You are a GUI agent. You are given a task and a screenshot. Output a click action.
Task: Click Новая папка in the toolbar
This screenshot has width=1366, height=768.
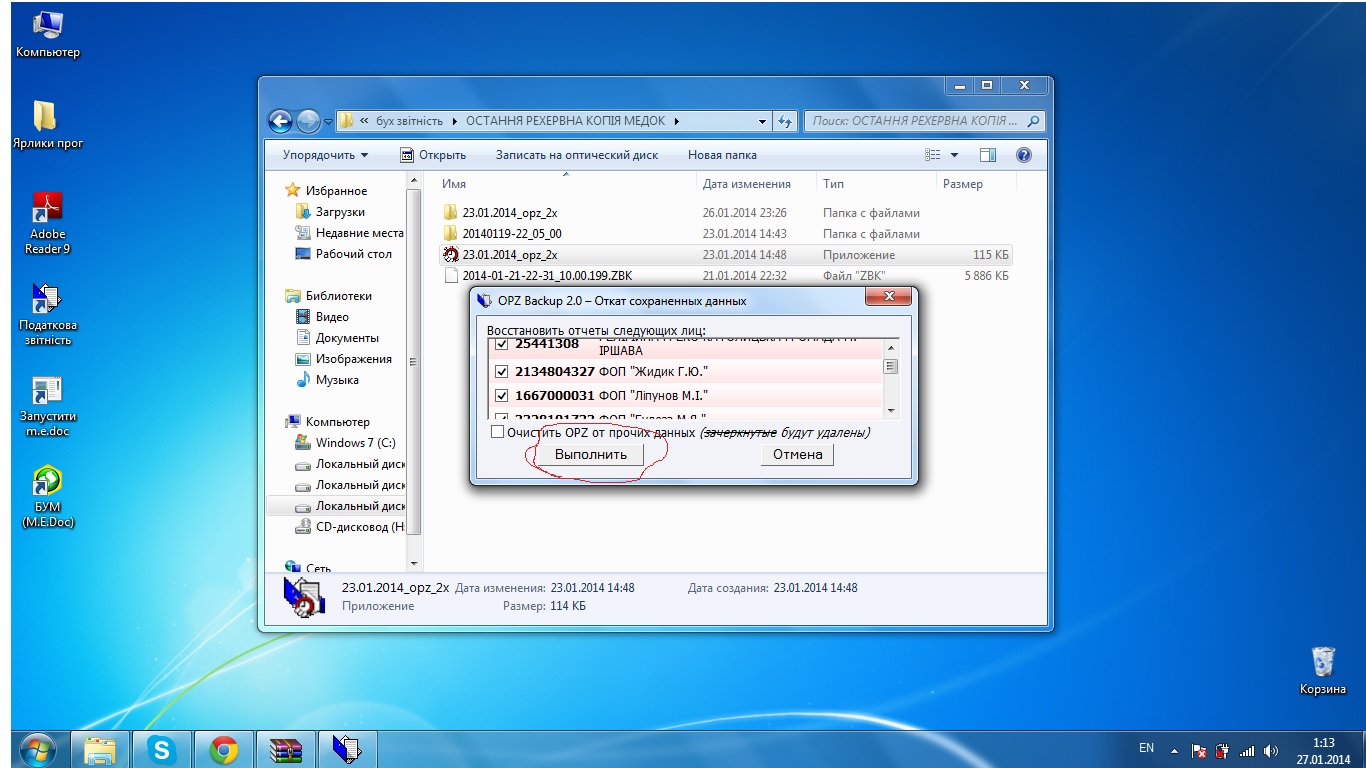[x=722, y=155]
